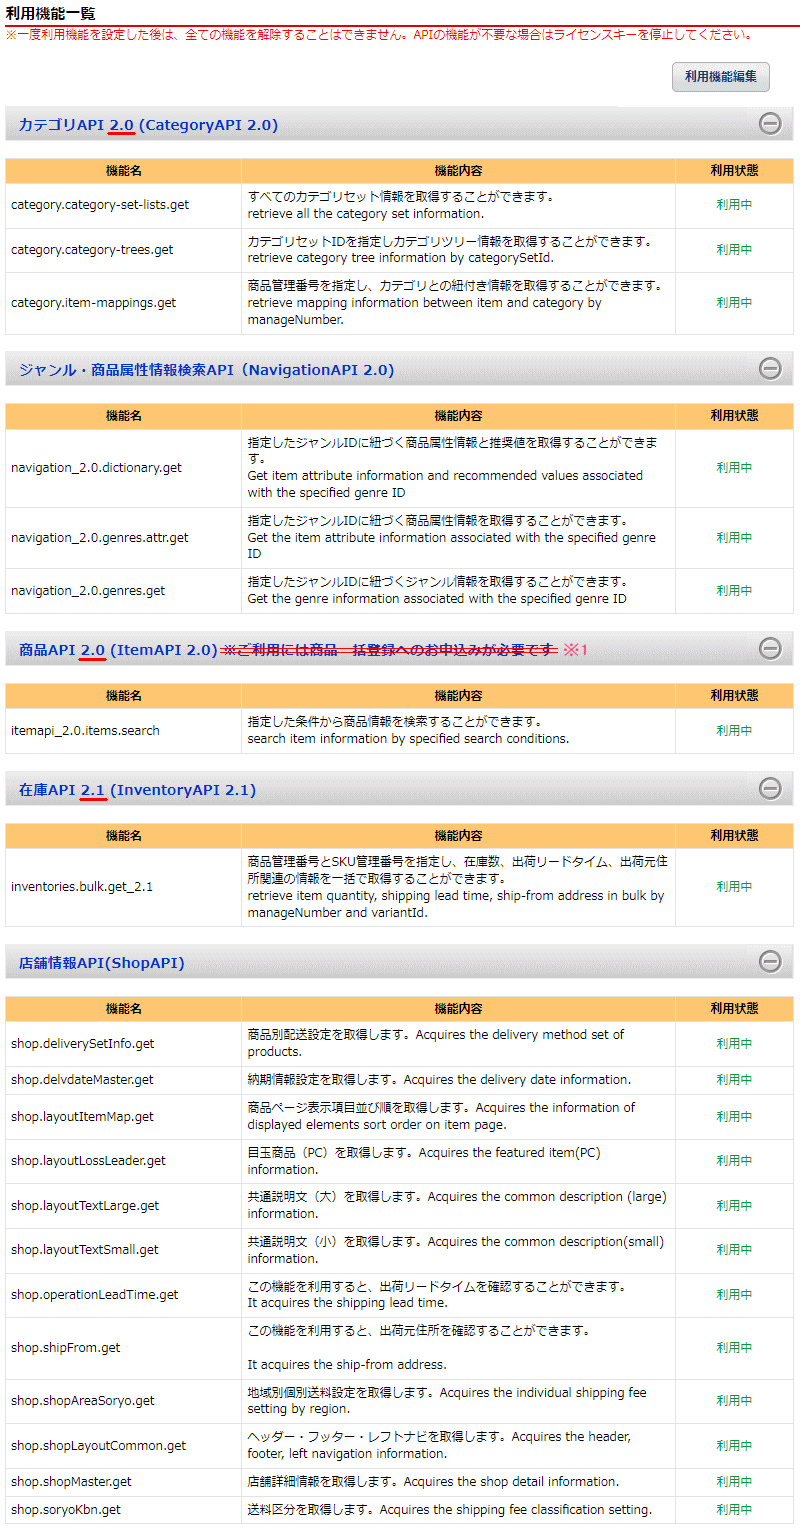Collapse the ShopAPI section
The image size is (800, 1529).
pyautogui.click(x=770, y=962)
